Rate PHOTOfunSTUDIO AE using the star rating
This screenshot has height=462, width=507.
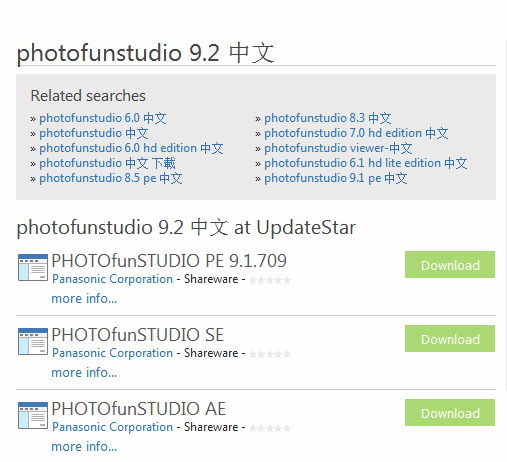pos(270,428)
